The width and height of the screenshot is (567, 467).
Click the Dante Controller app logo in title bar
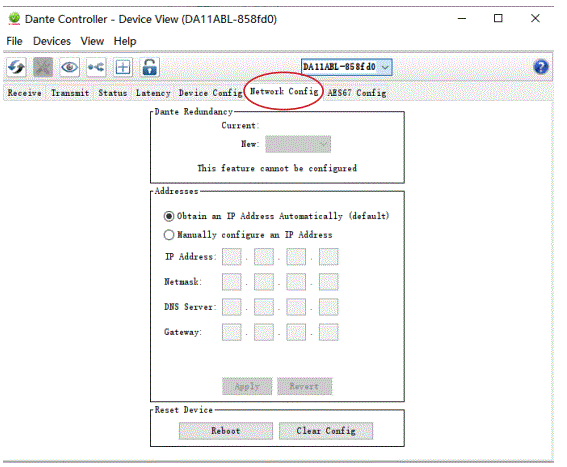[14, 19]
